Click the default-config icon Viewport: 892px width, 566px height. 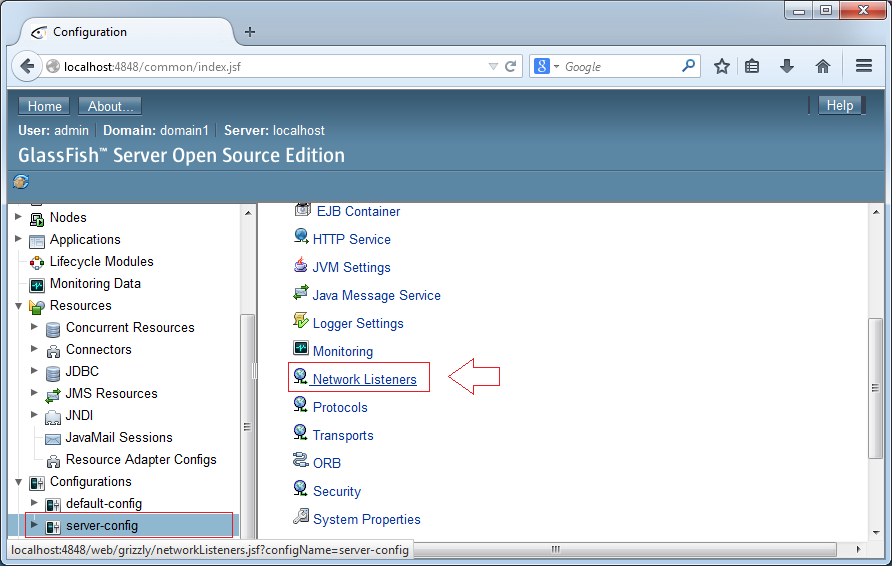click(x=53, y=505)
